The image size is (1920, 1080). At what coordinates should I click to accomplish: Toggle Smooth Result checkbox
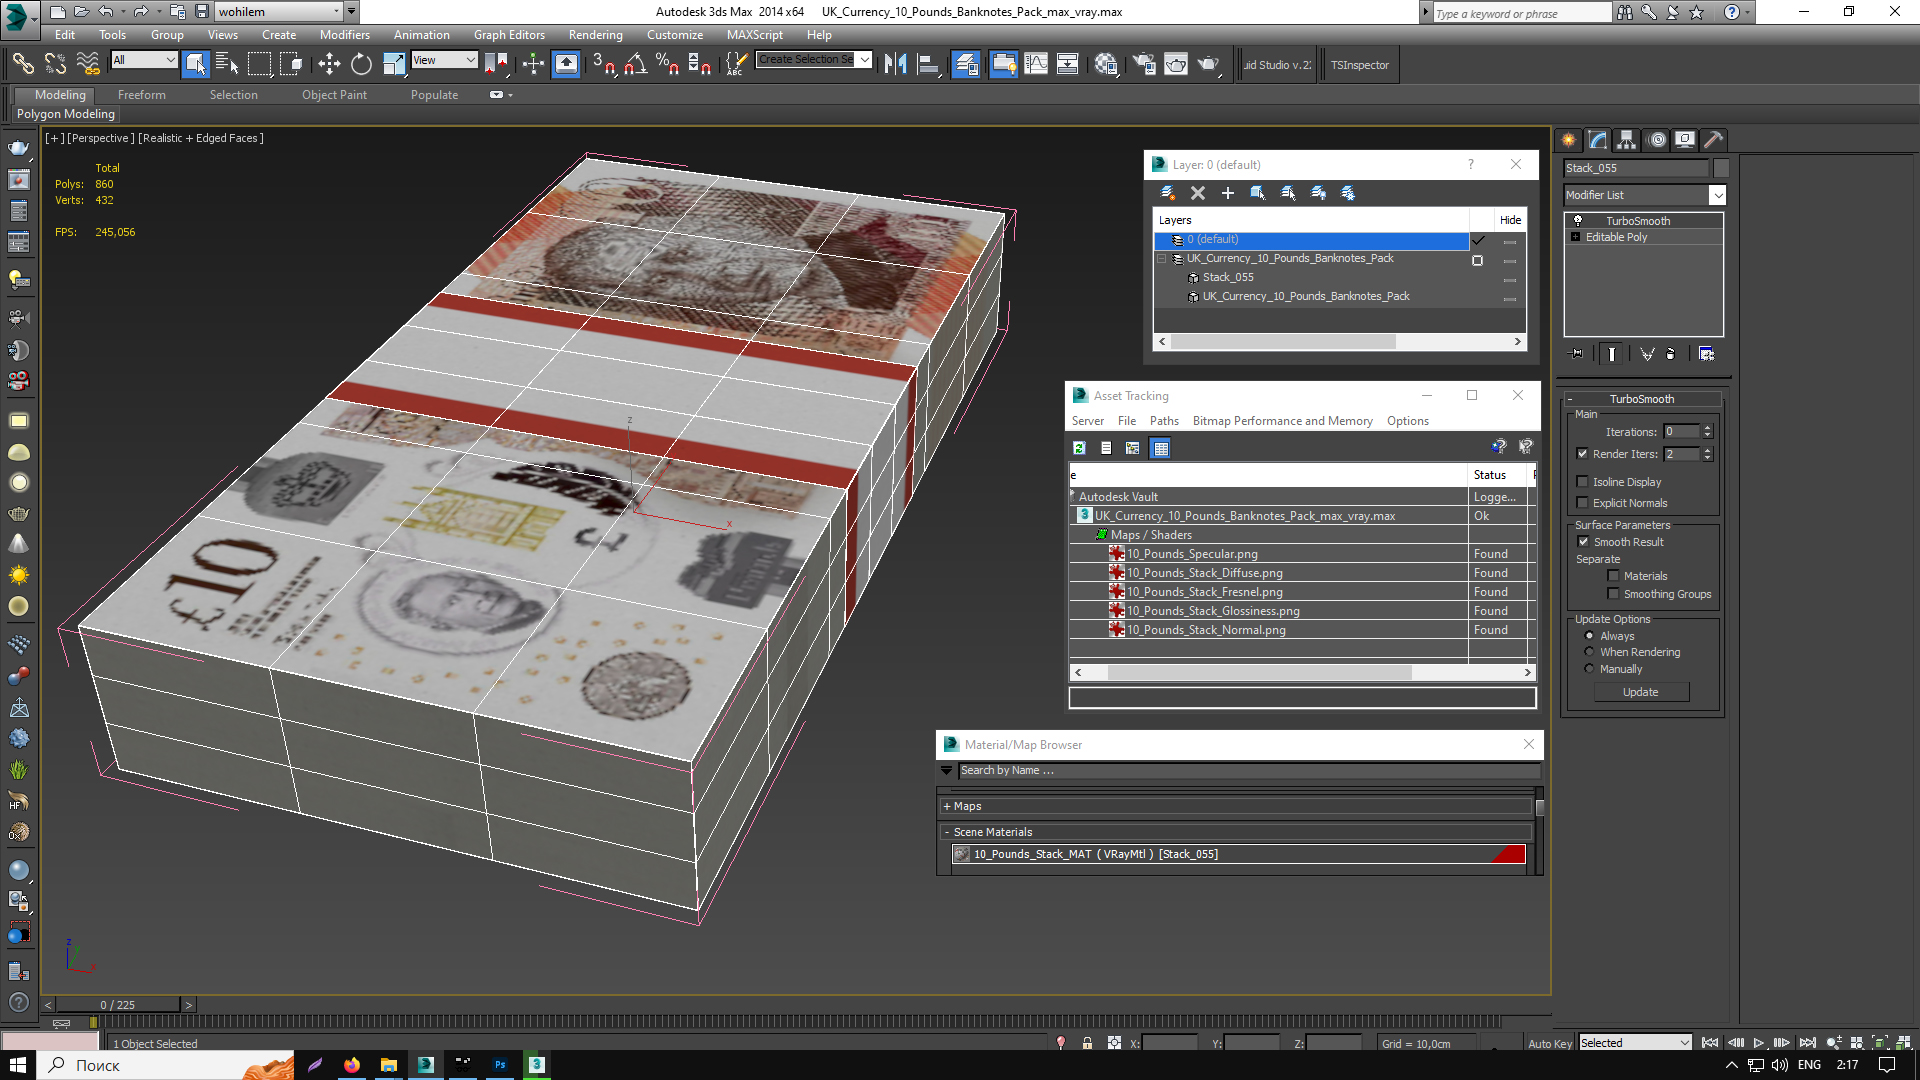(x=1583, y=542)
